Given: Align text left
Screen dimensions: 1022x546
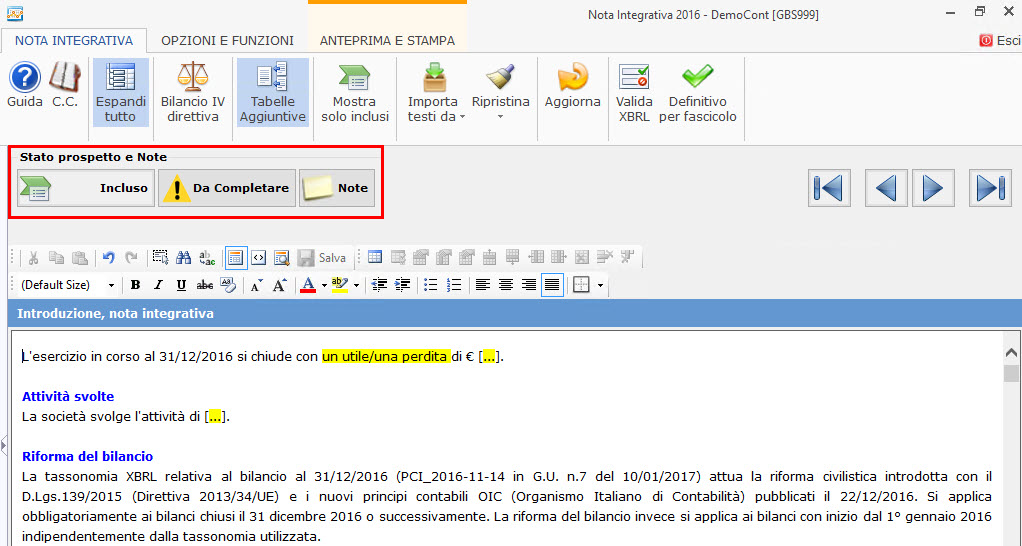Looking at the screenshot, I should click(483, 285).
